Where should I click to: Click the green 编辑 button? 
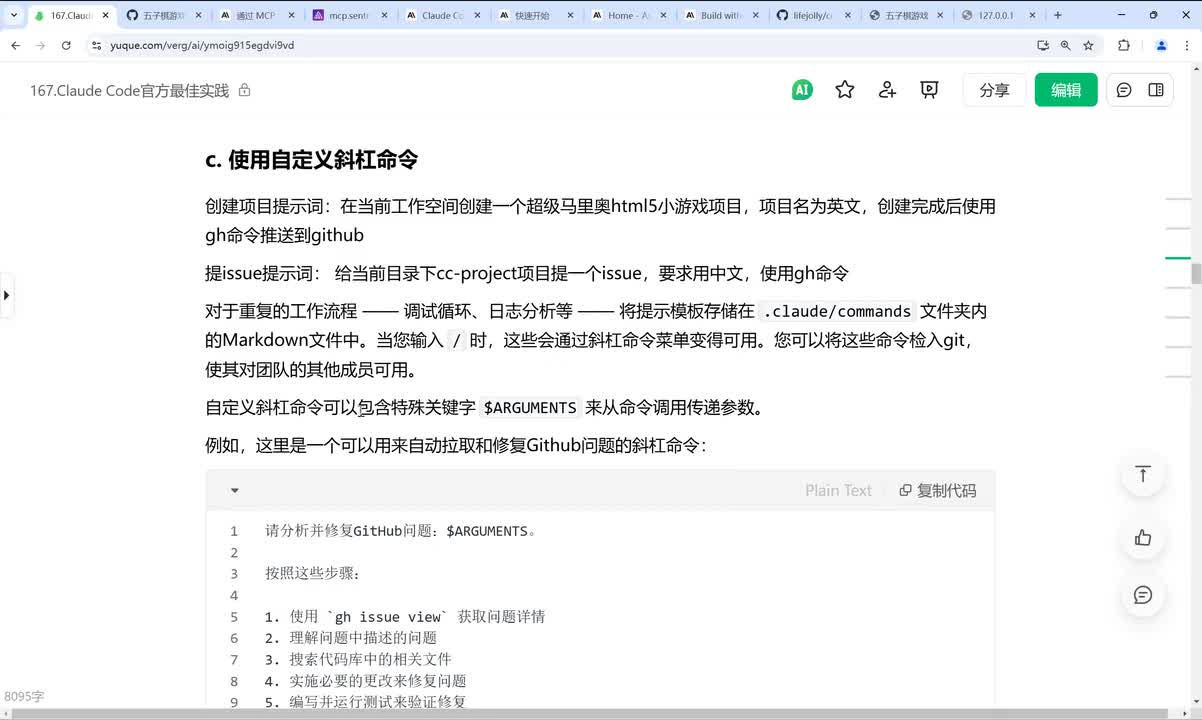coord(1066,90)
